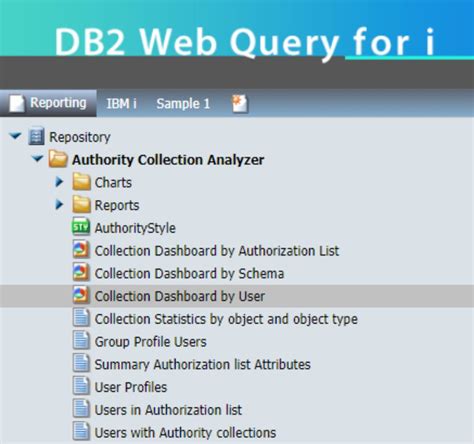Select the Charts folder label
The image size is (474, 444).
pyautogui.click(x=113, y=182)
